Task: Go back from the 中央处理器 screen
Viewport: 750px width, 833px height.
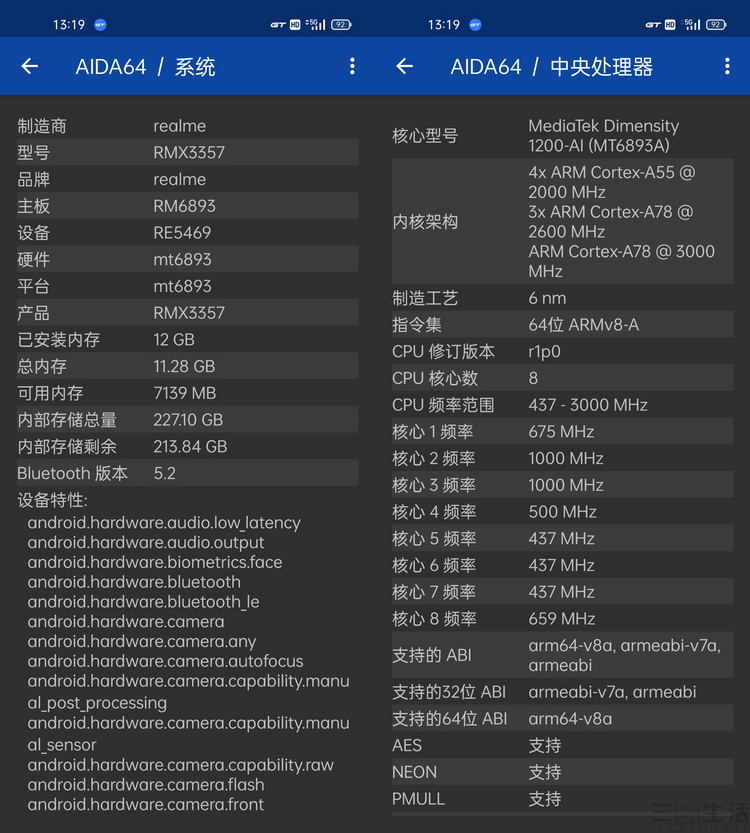Action: pyautogui.click(x=405, y=66)
